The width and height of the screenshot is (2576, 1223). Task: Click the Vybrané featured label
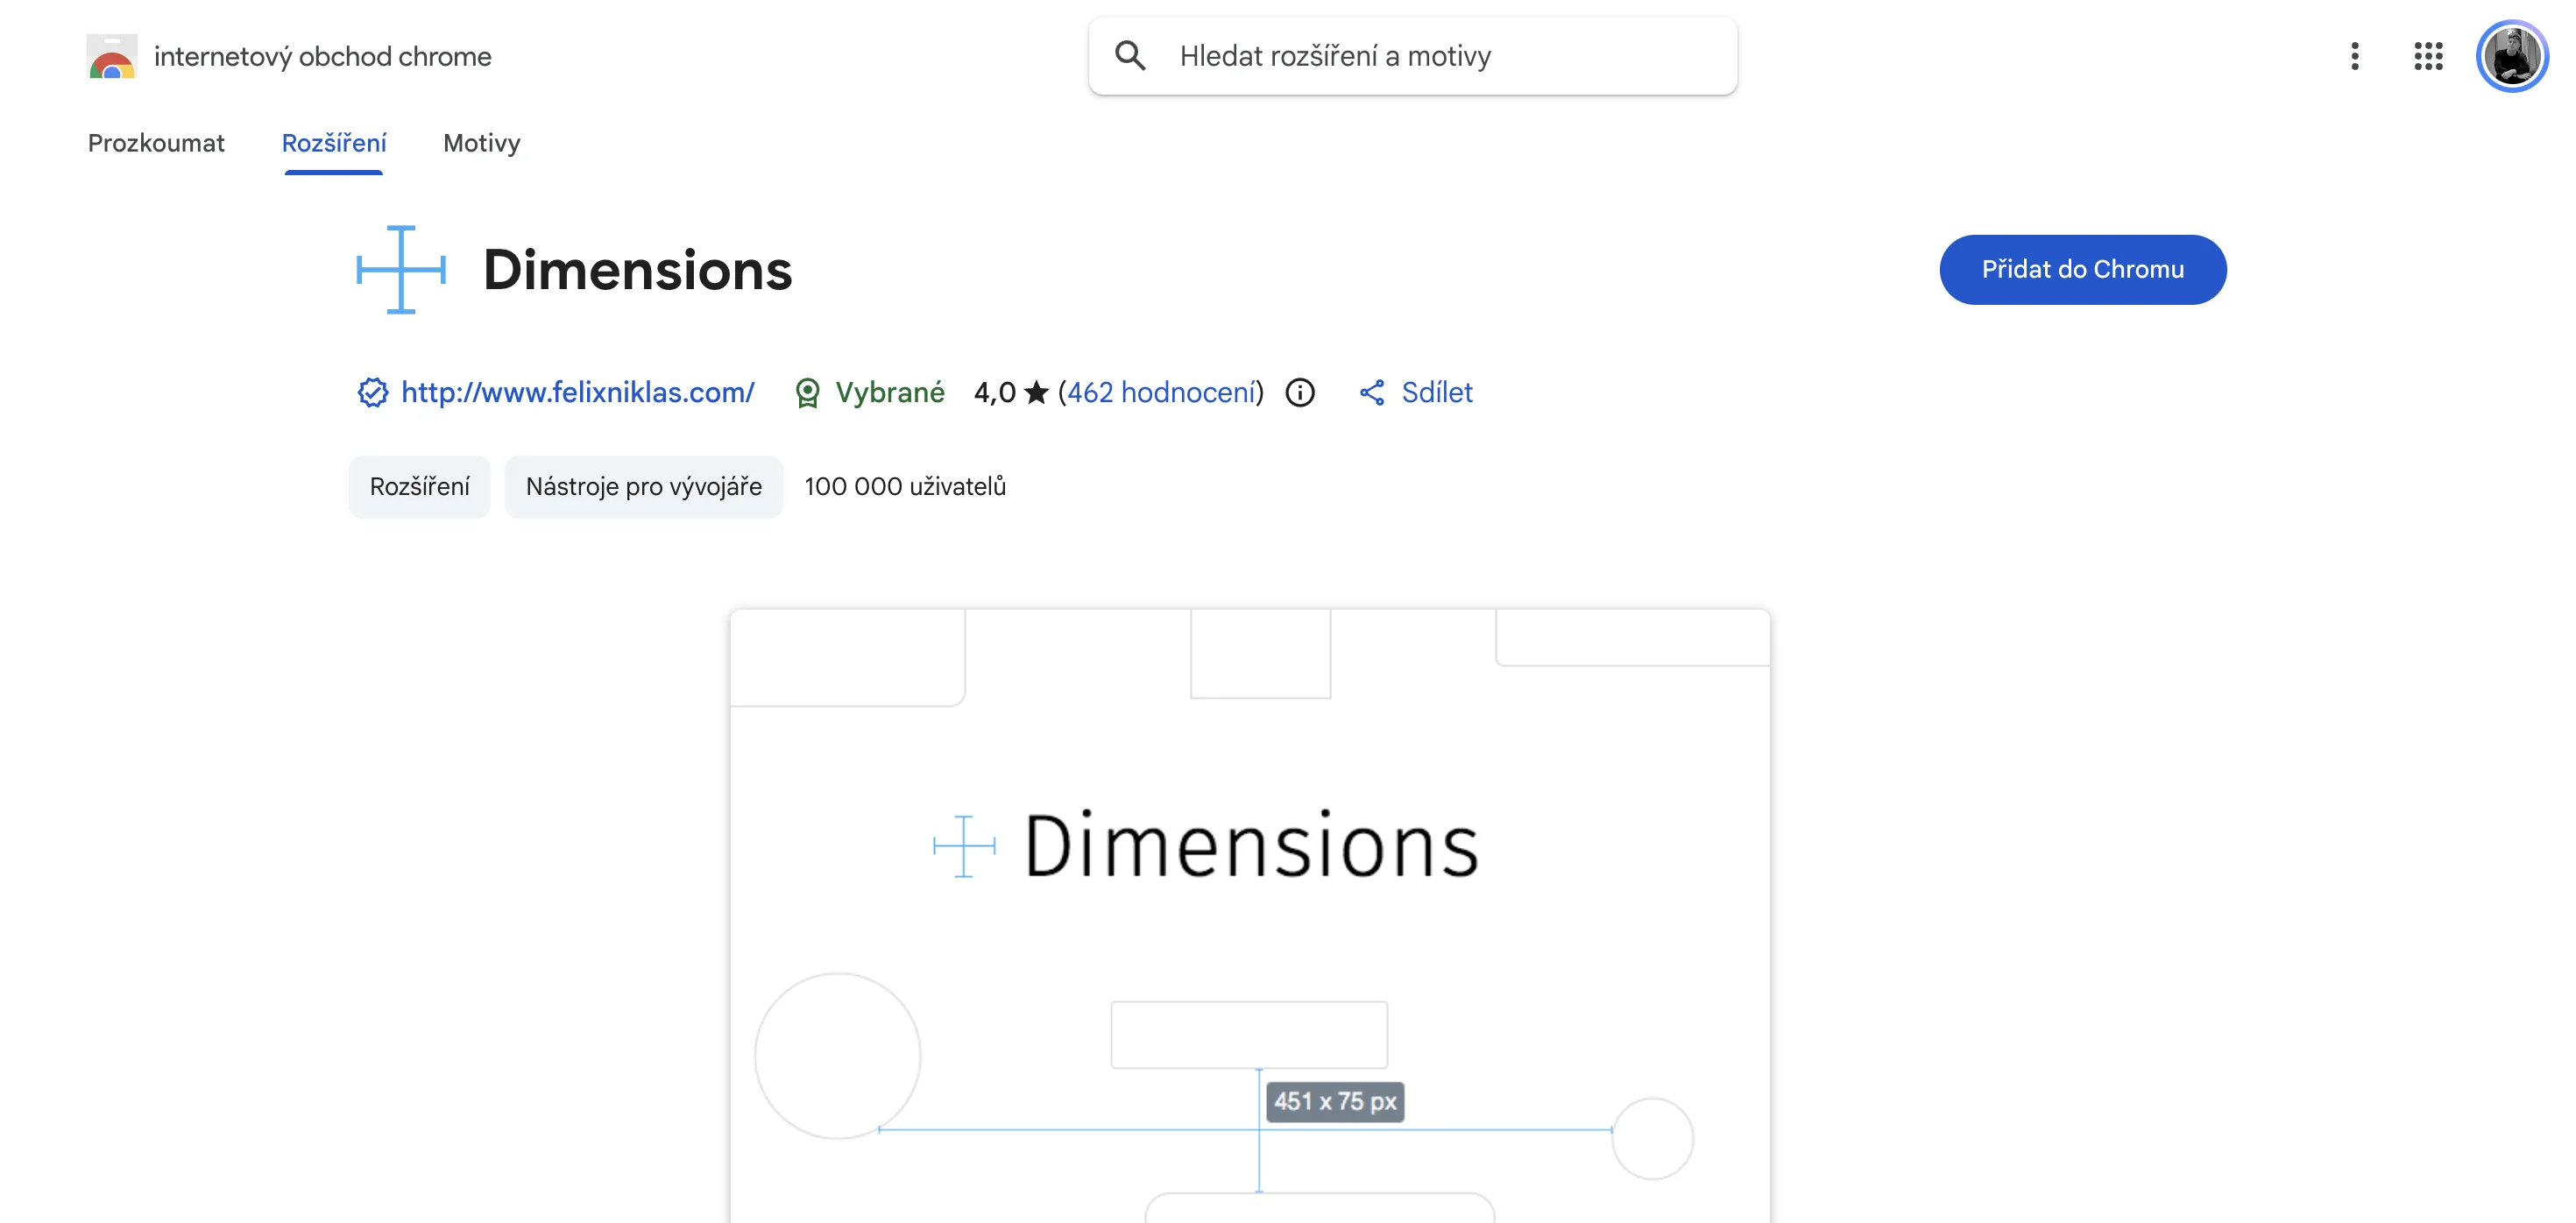[889, 393]
